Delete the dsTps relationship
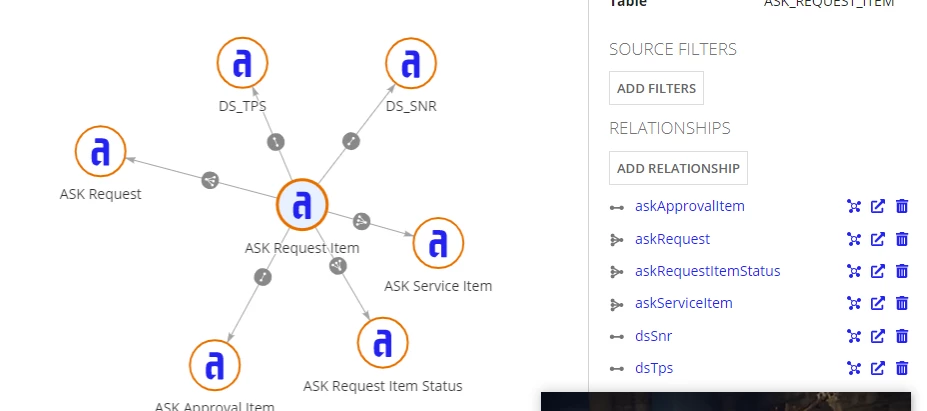 tap(902, 368)
